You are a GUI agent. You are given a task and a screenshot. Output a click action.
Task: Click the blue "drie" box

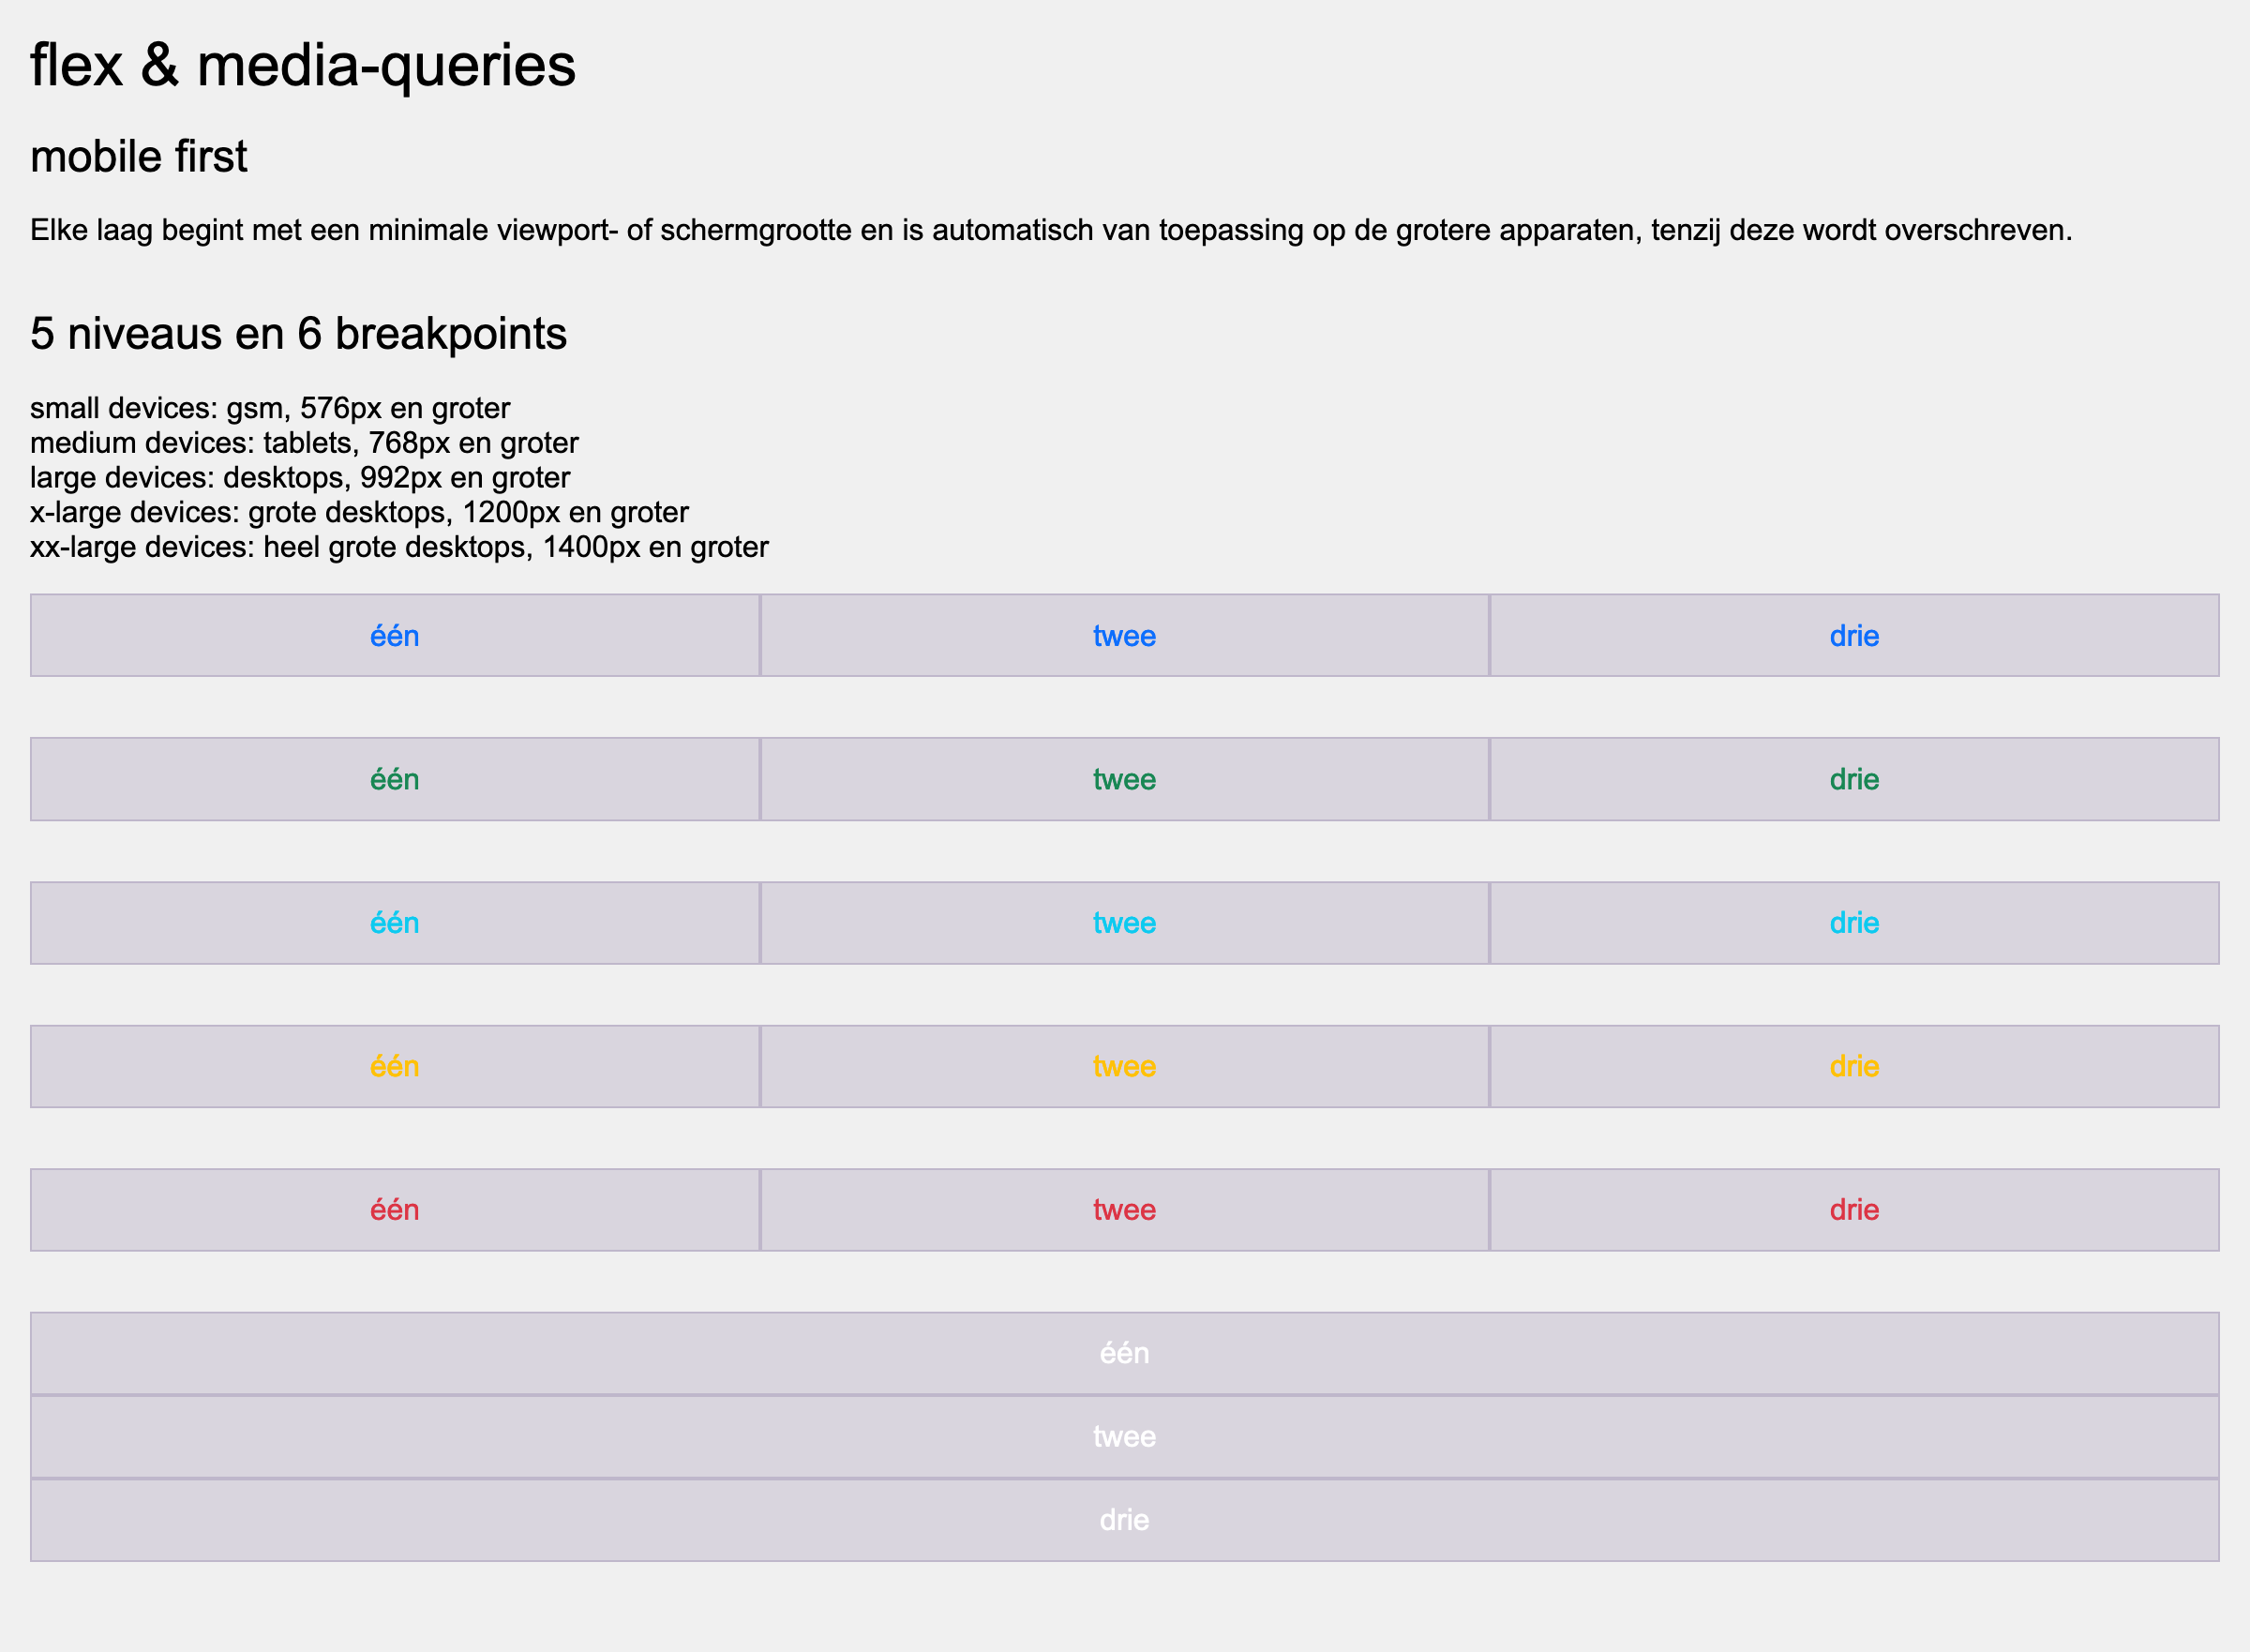point(1854,636)
